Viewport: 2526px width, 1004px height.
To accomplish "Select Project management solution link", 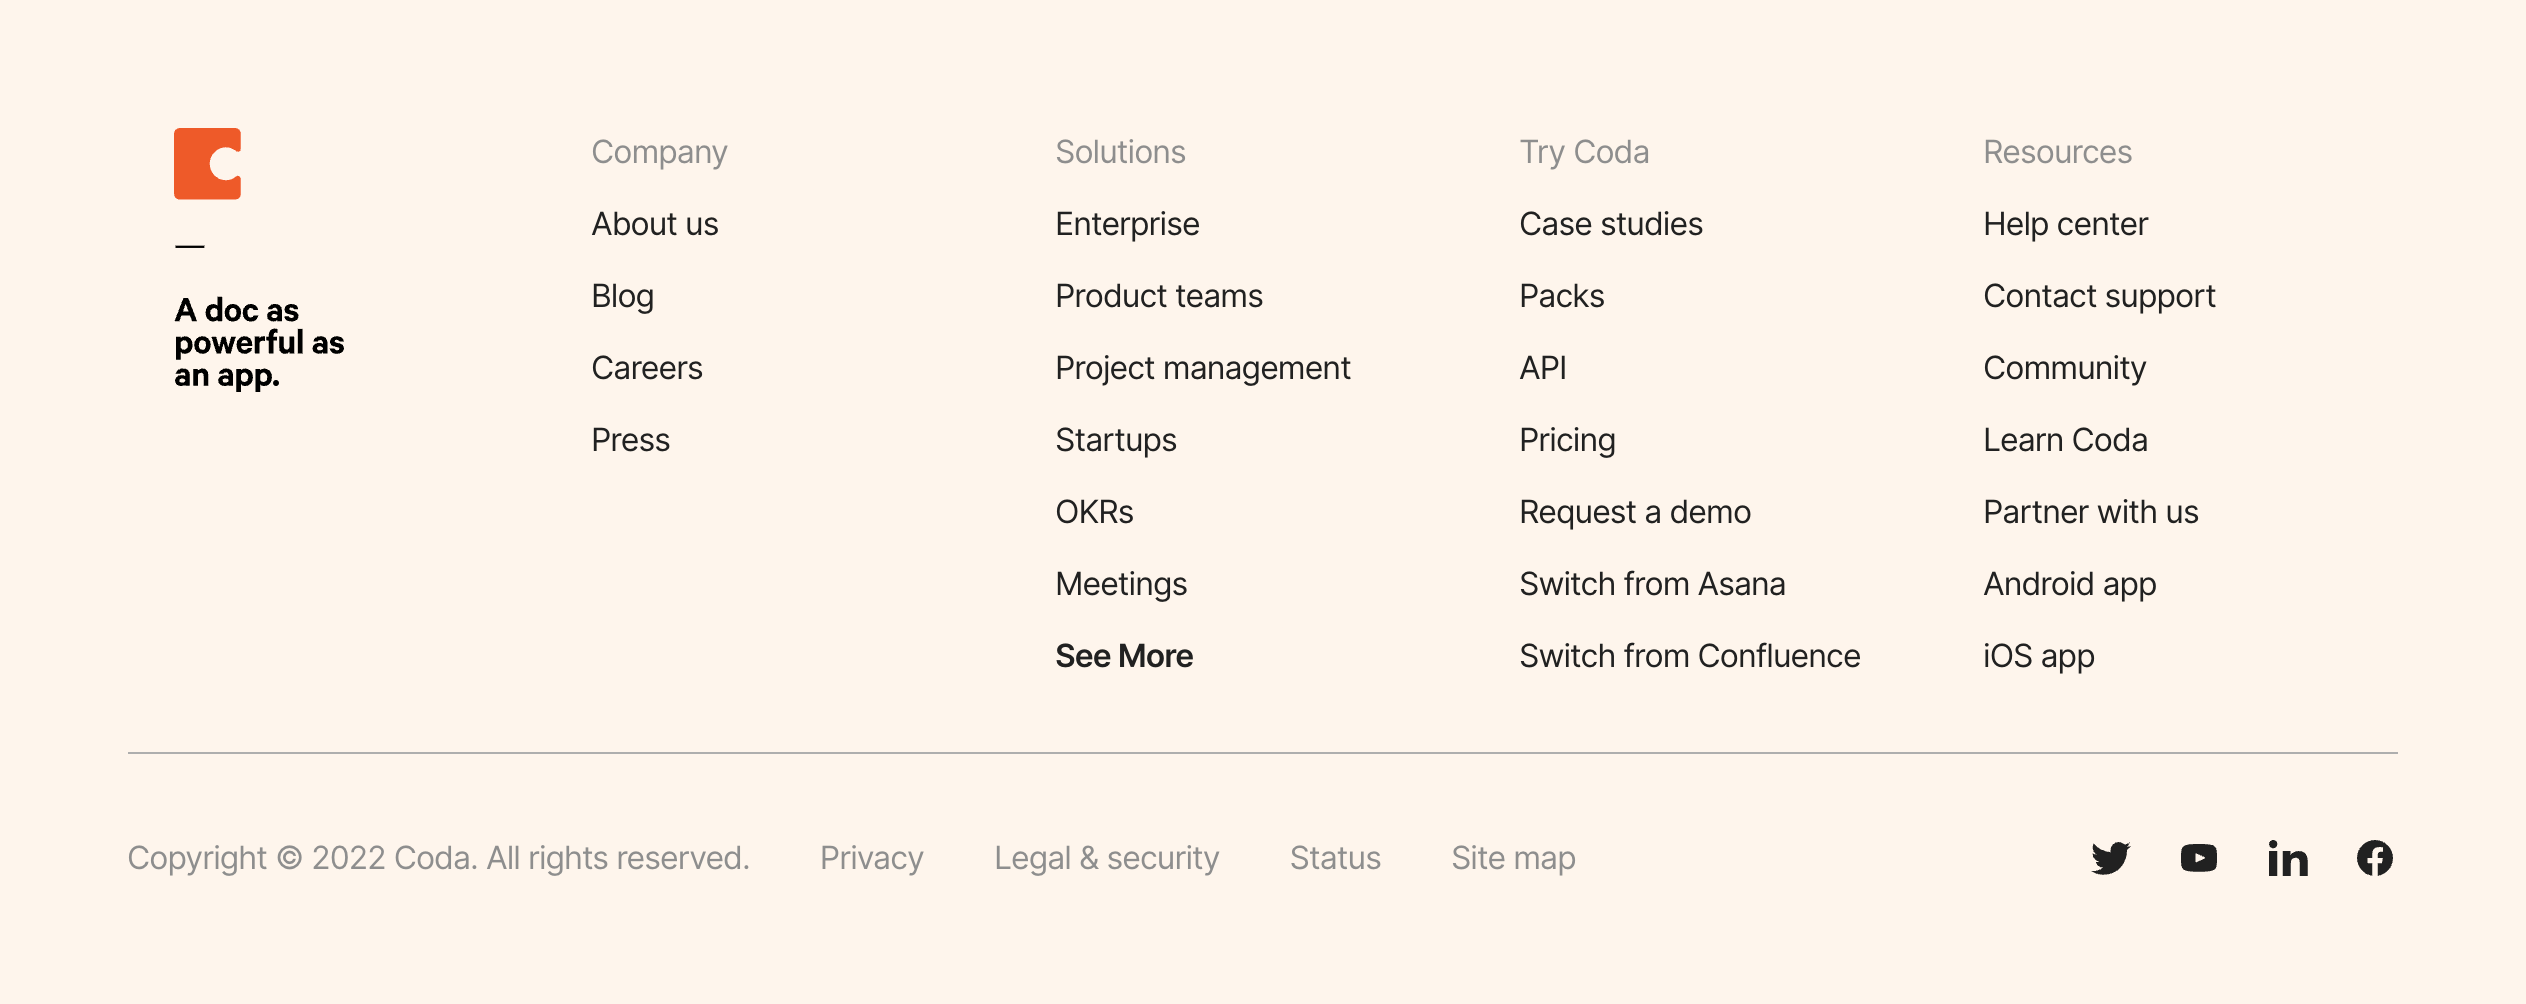I will point(1202,368).
